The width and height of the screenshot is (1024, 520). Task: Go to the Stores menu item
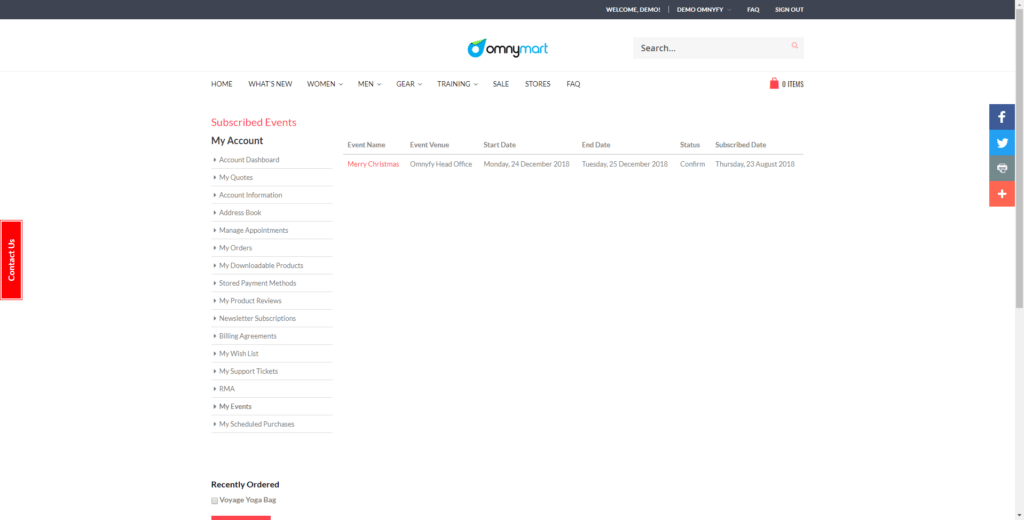tap(537, 84)
